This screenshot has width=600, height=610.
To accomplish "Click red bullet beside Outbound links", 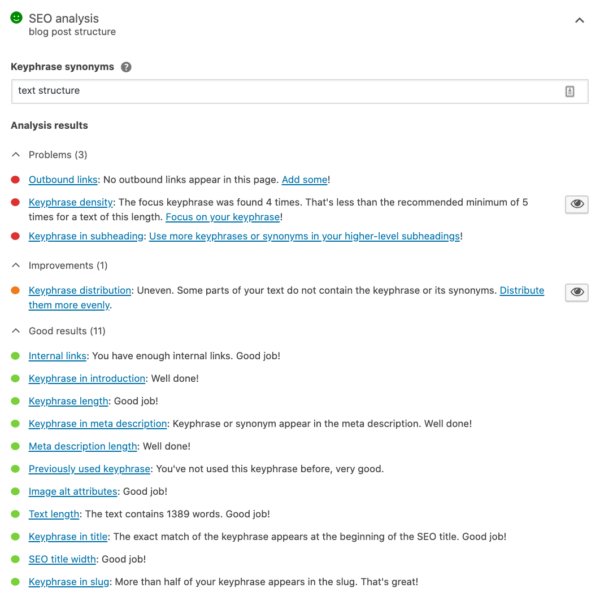I will tap(15, 180).
